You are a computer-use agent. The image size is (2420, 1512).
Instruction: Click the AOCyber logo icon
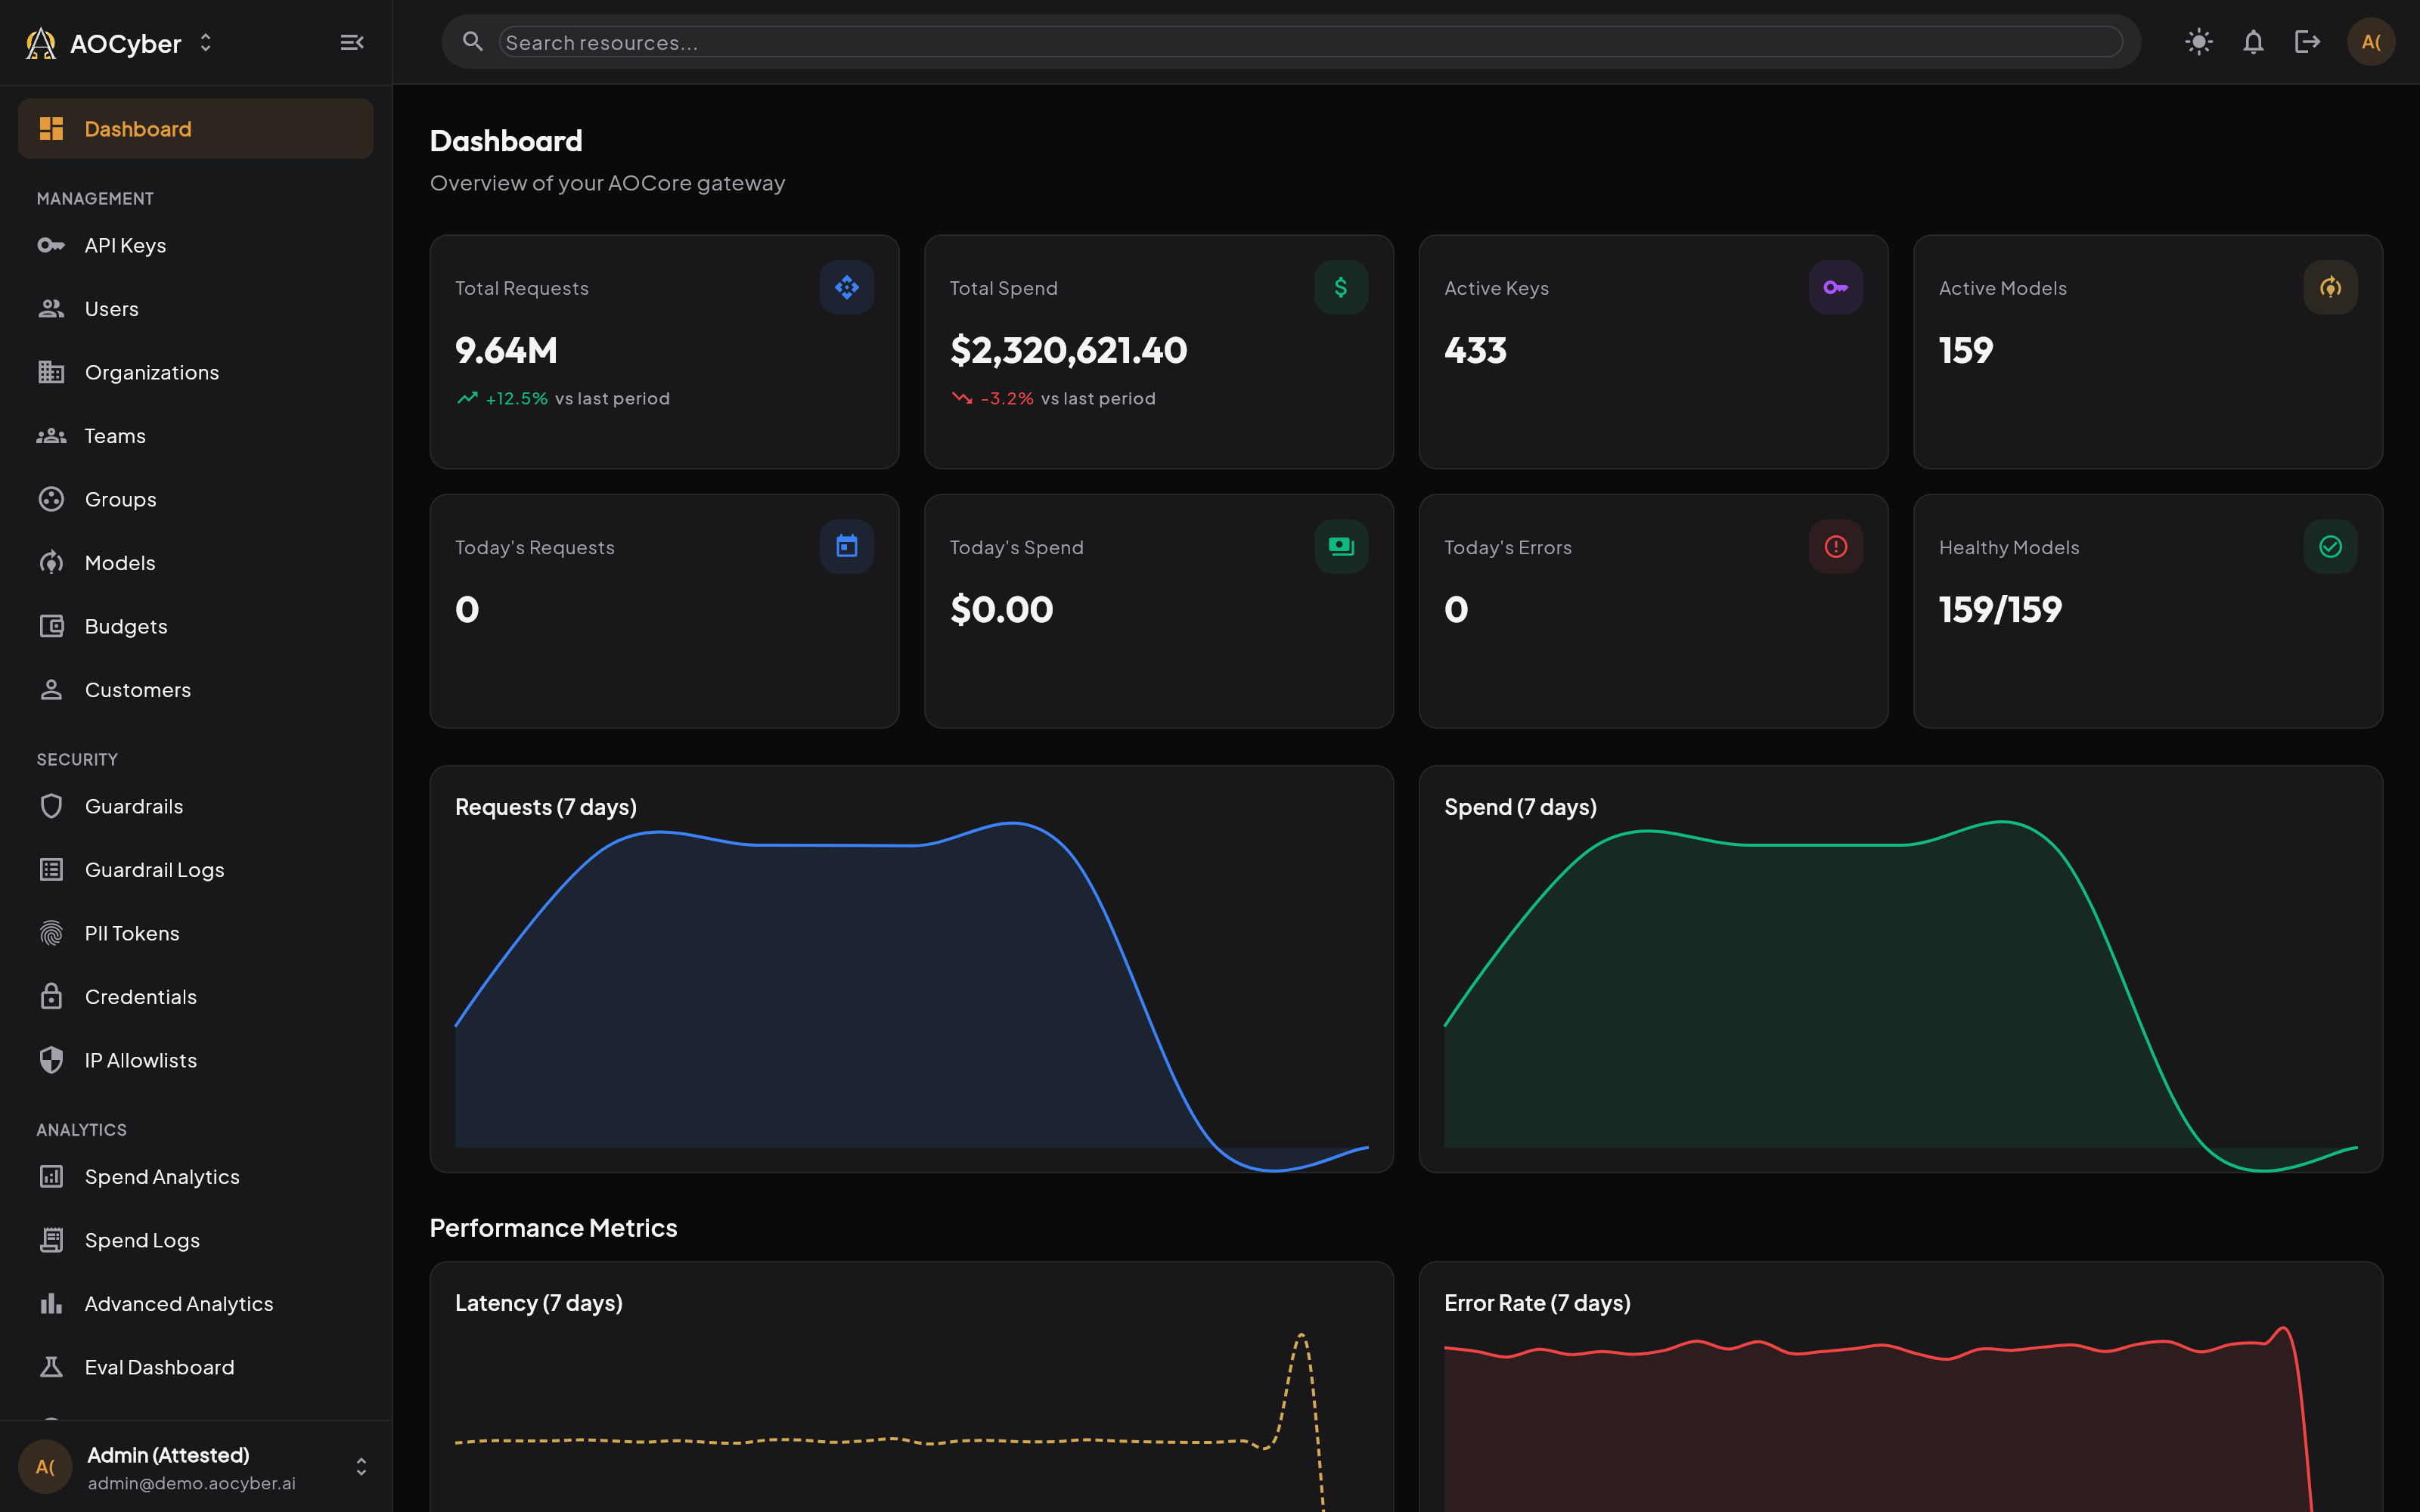coord(41,43)
